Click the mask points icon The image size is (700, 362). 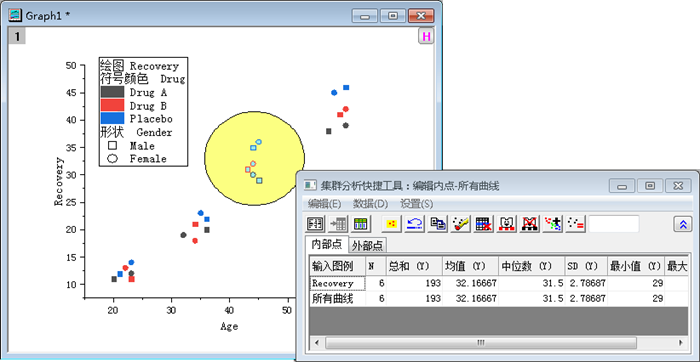(507, 224)
